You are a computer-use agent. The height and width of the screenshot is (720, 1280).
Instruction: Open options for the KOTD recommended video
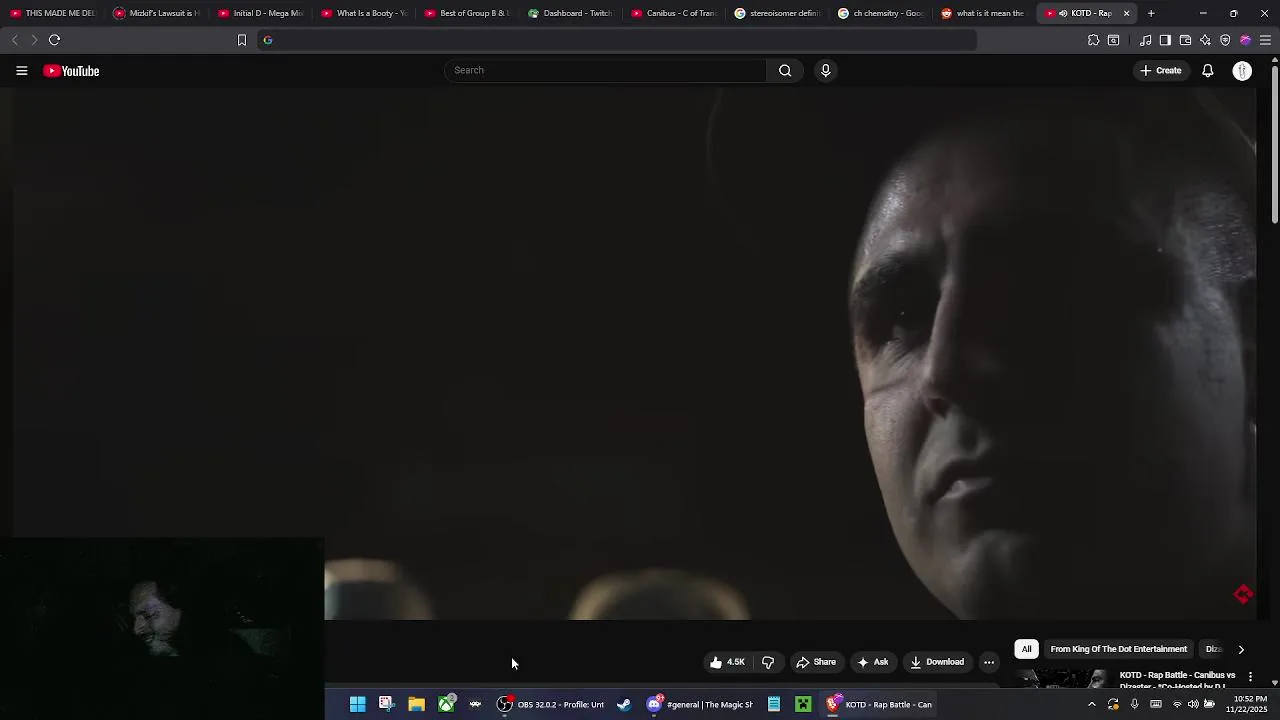tap(1250, 677)
